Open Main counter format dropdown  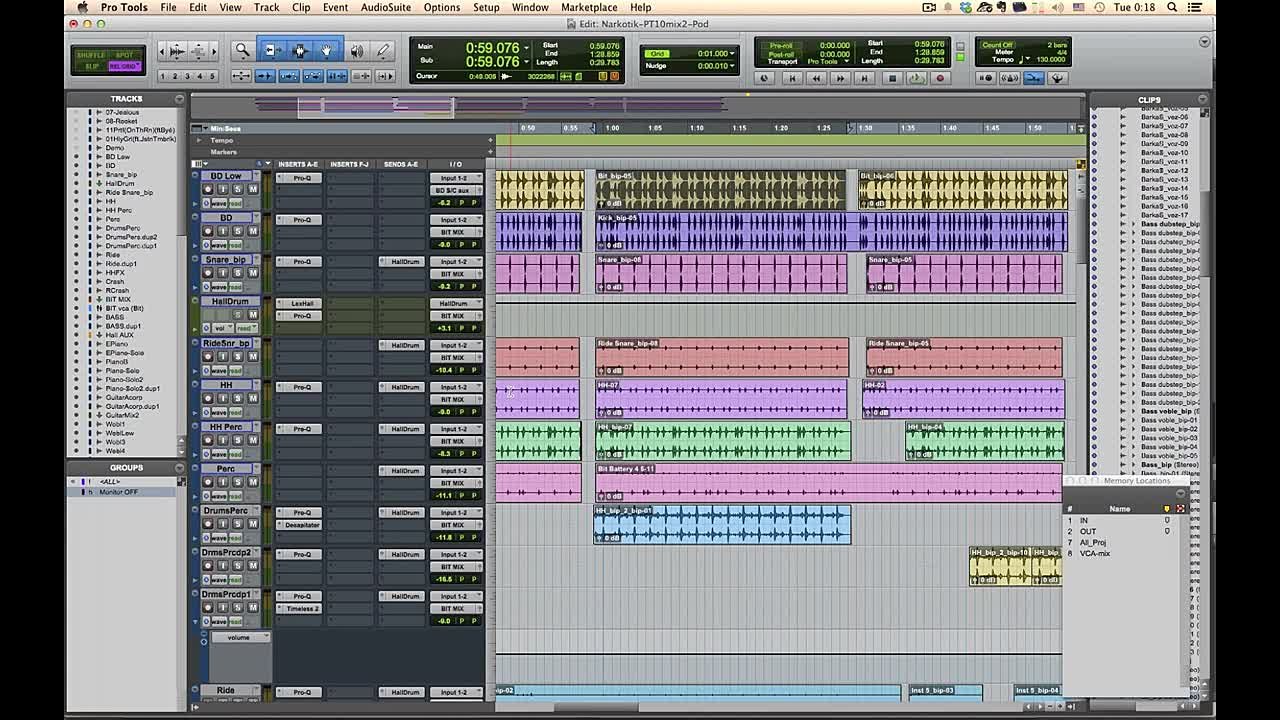[527, 48]
